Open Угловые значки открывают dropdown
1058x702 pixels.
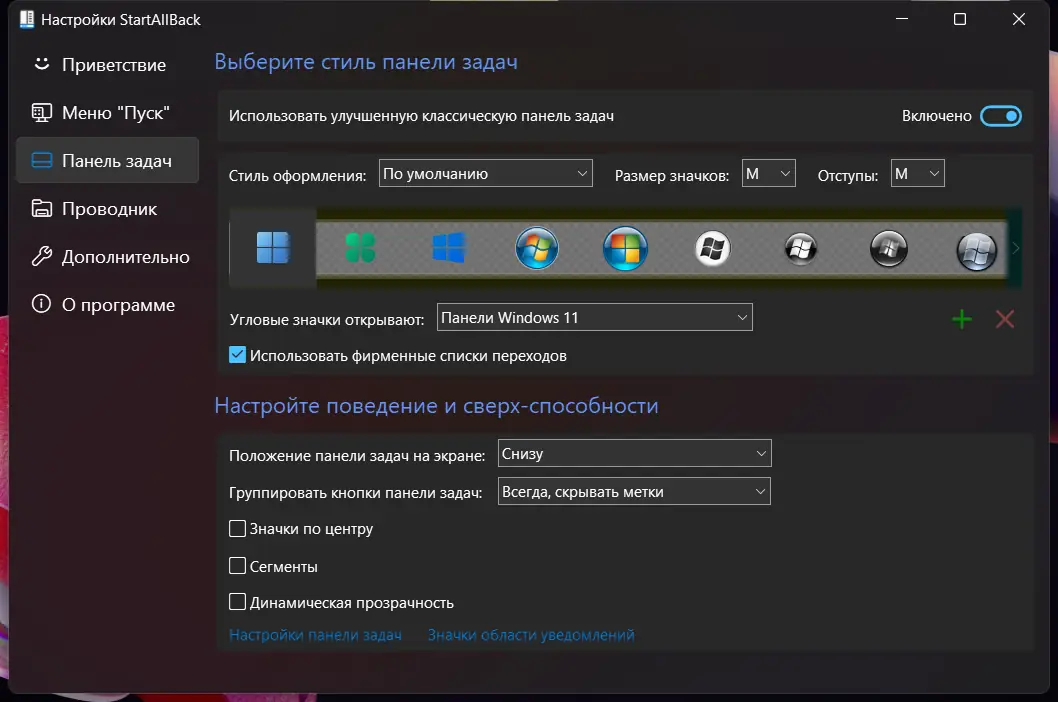(594, 317)
